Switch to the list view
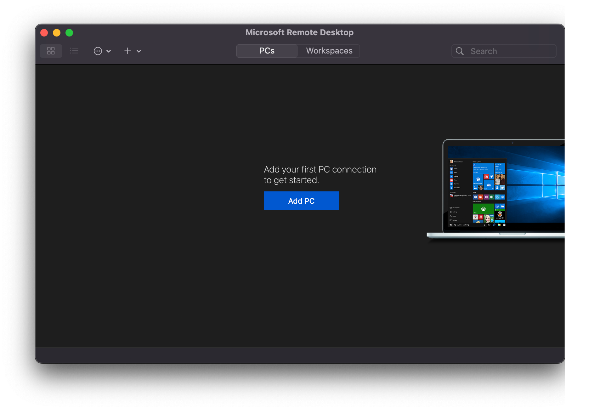The width and height of the screenshot is (600, 409). [x=74, y=51]
